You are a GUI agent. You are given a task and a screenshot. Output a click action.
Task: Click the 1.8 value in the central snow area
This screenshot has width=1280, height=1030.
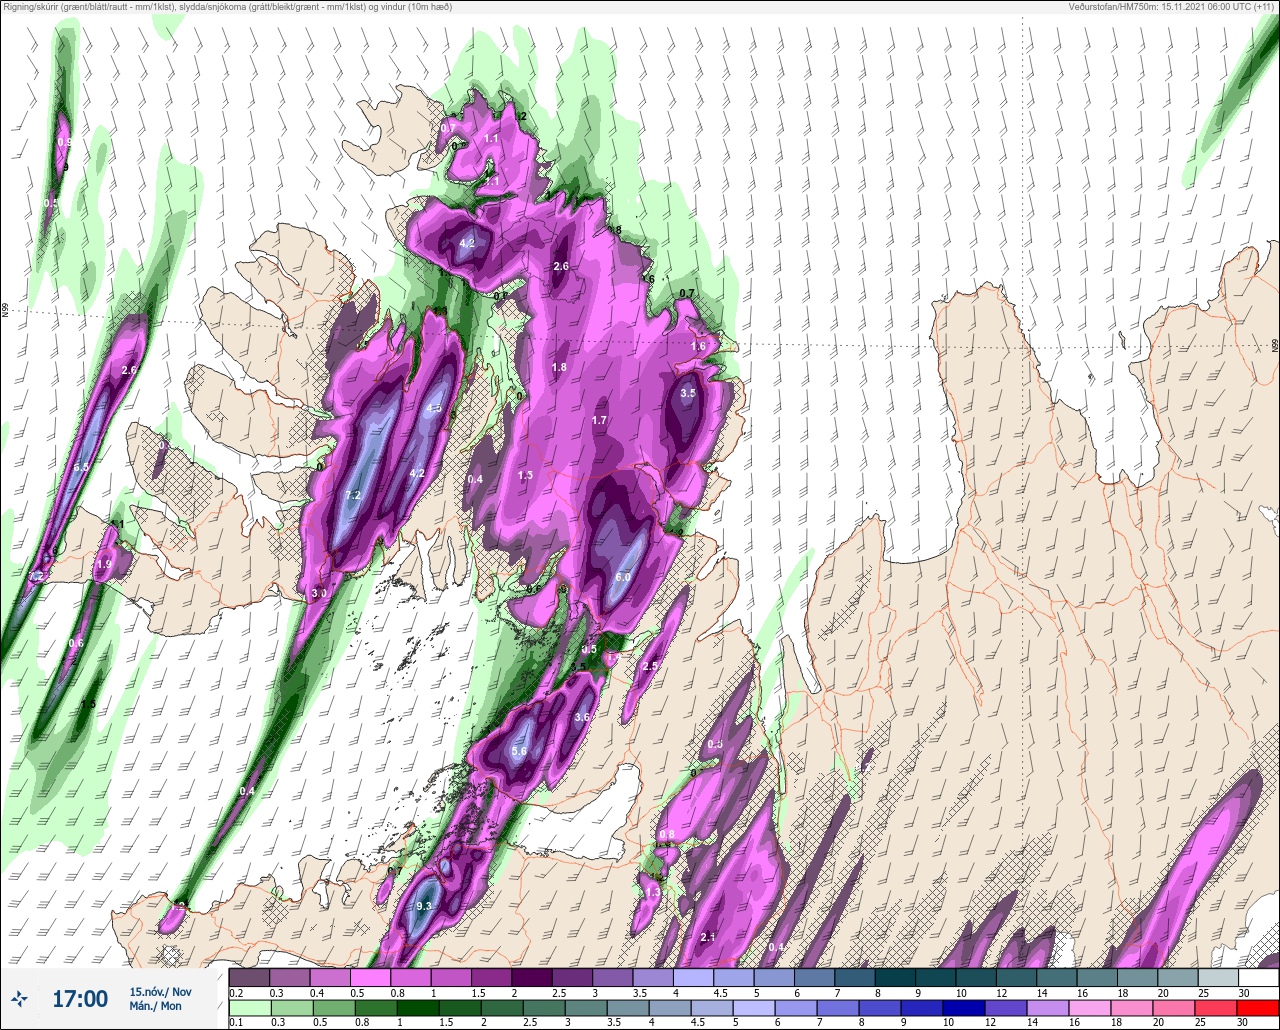[560, 368]
